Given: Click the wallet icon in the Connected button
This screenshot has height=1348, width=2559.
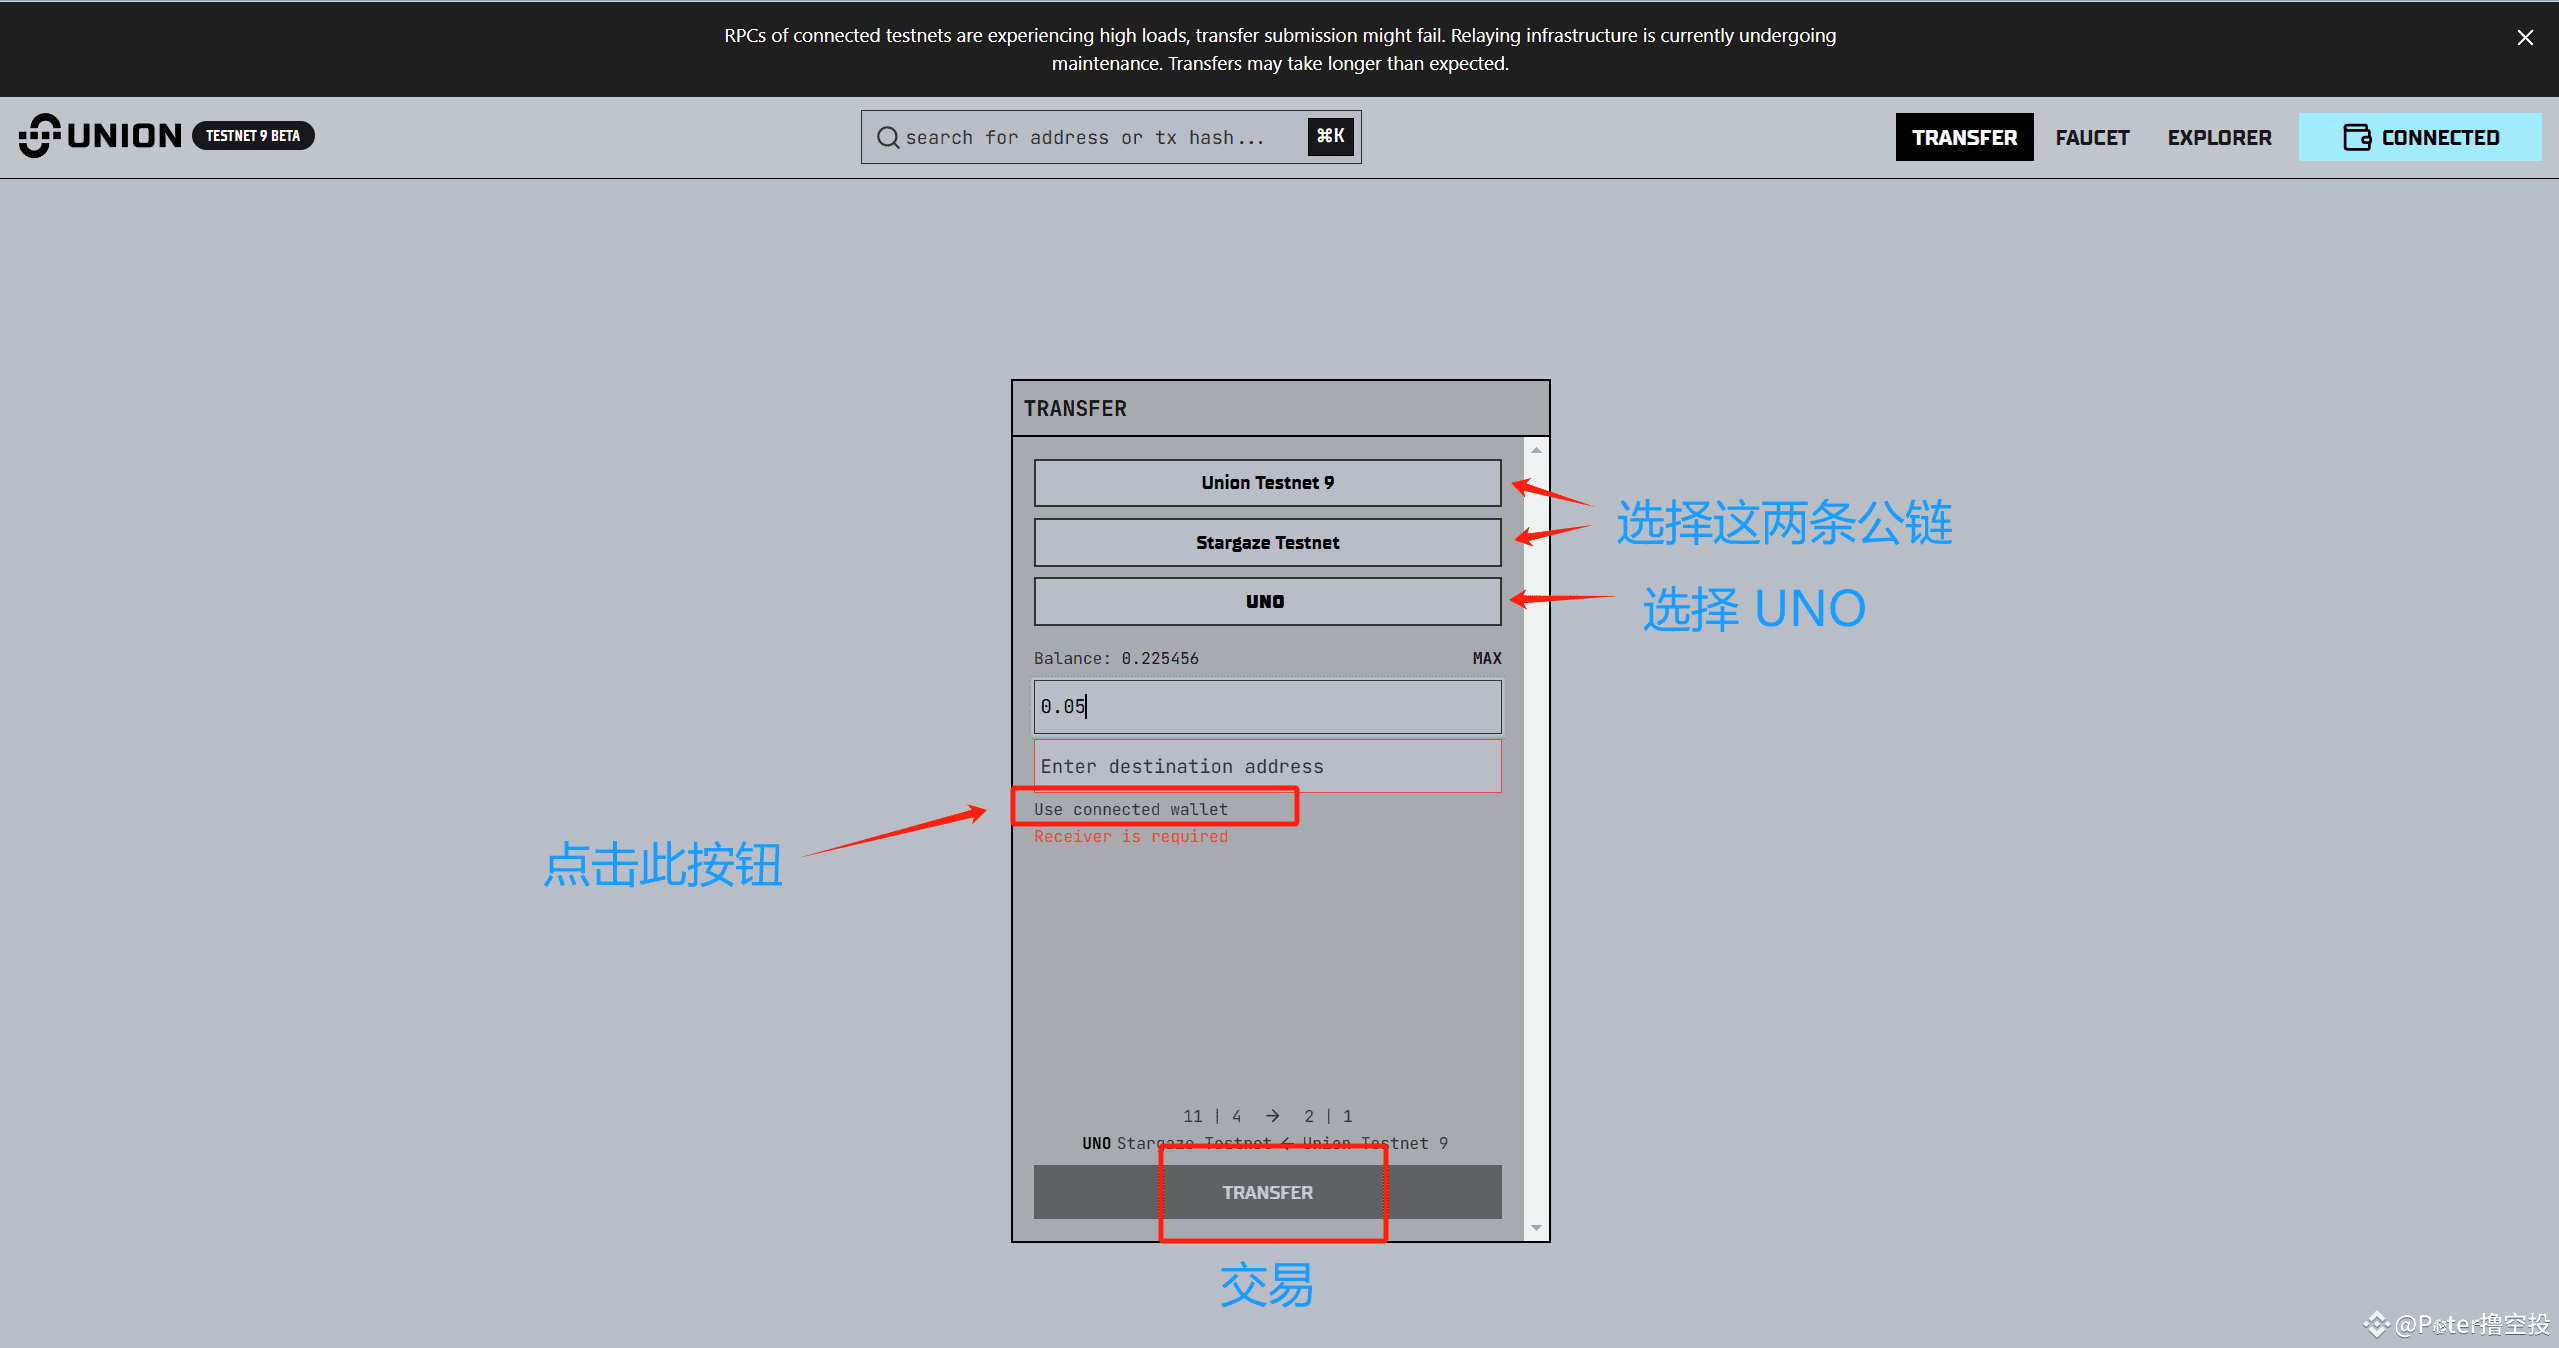Looking at the screenshot, I should click(x=2356, y=137).
